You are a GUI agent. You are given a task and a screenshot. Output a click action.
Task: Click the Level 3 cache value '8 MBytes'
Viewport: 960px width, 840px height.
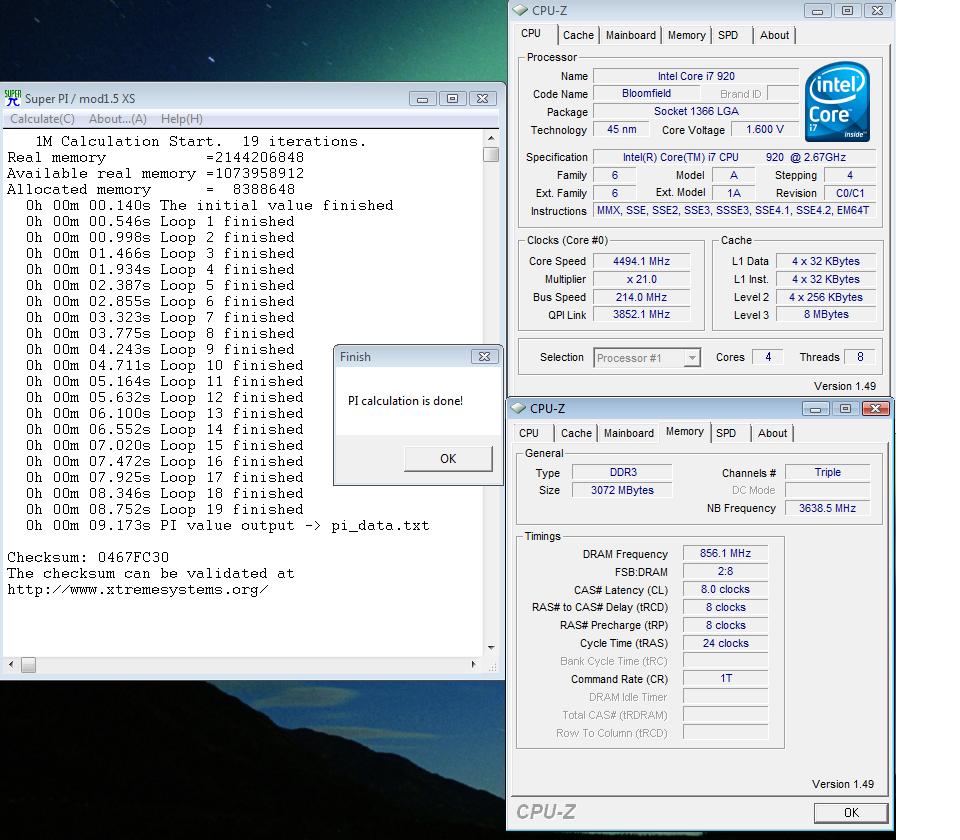coord(826,314)
